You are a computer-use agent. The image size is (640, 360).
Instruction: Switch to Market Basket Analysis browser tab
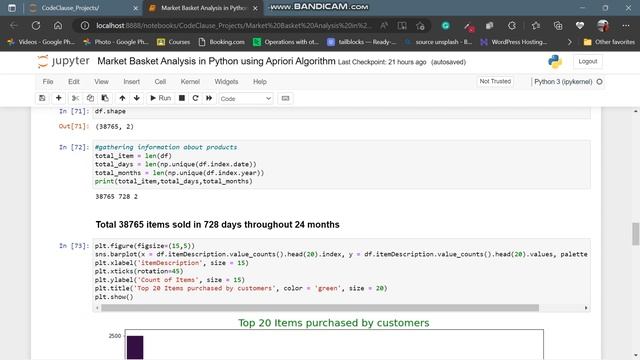pyautogui.click(x=203, y=8)
